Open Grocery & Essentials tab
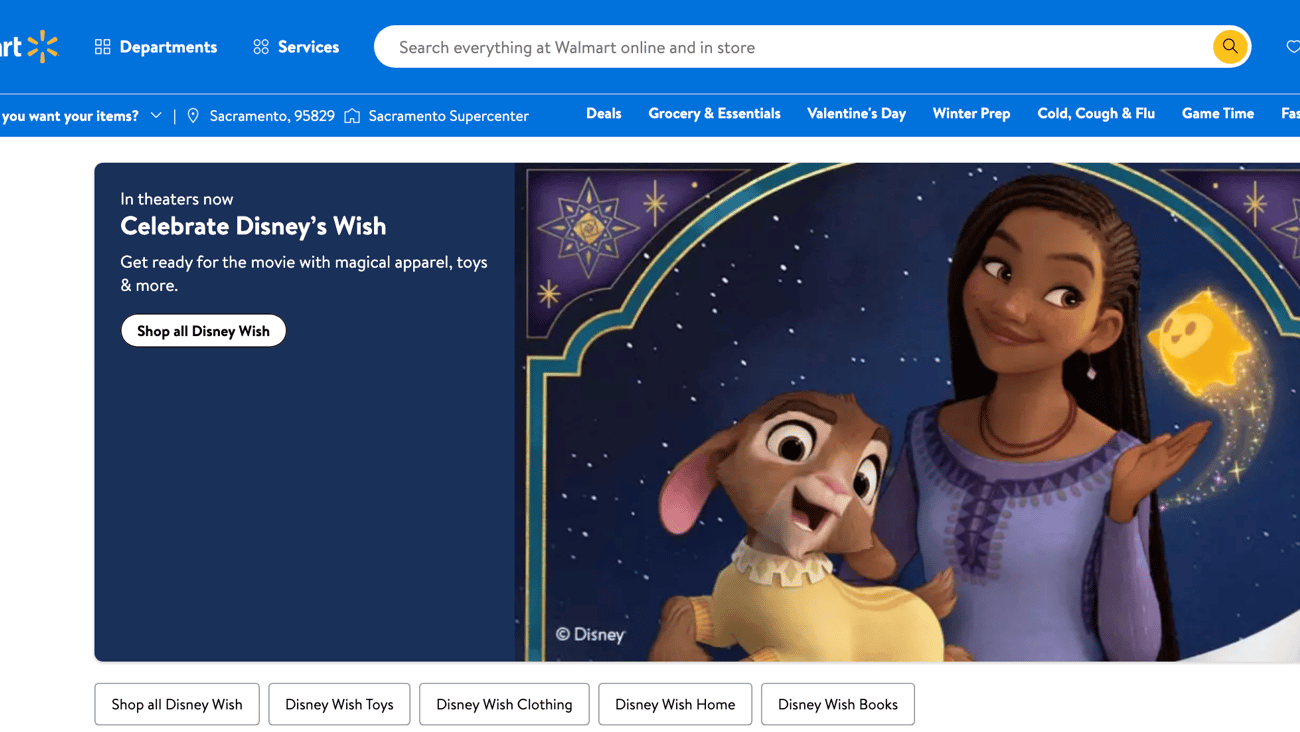 714,114
